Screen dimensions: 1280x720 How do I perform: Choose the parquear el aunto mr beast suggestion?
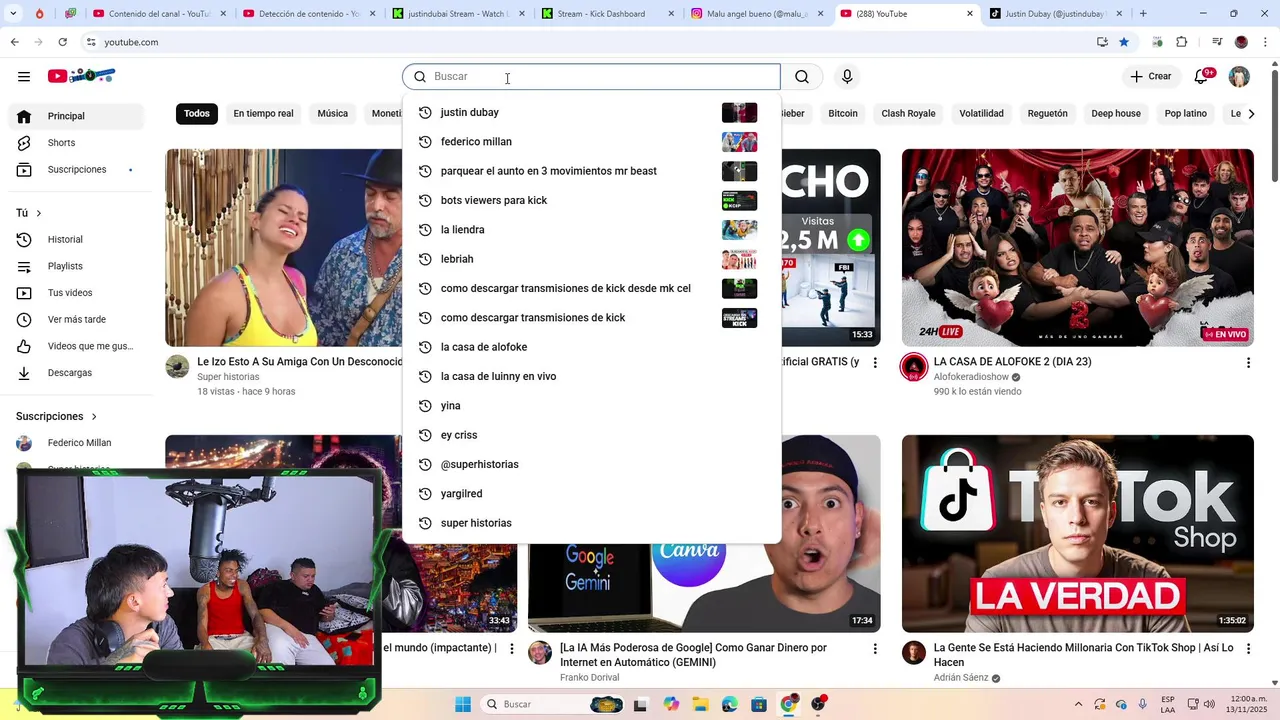point(591,171)
